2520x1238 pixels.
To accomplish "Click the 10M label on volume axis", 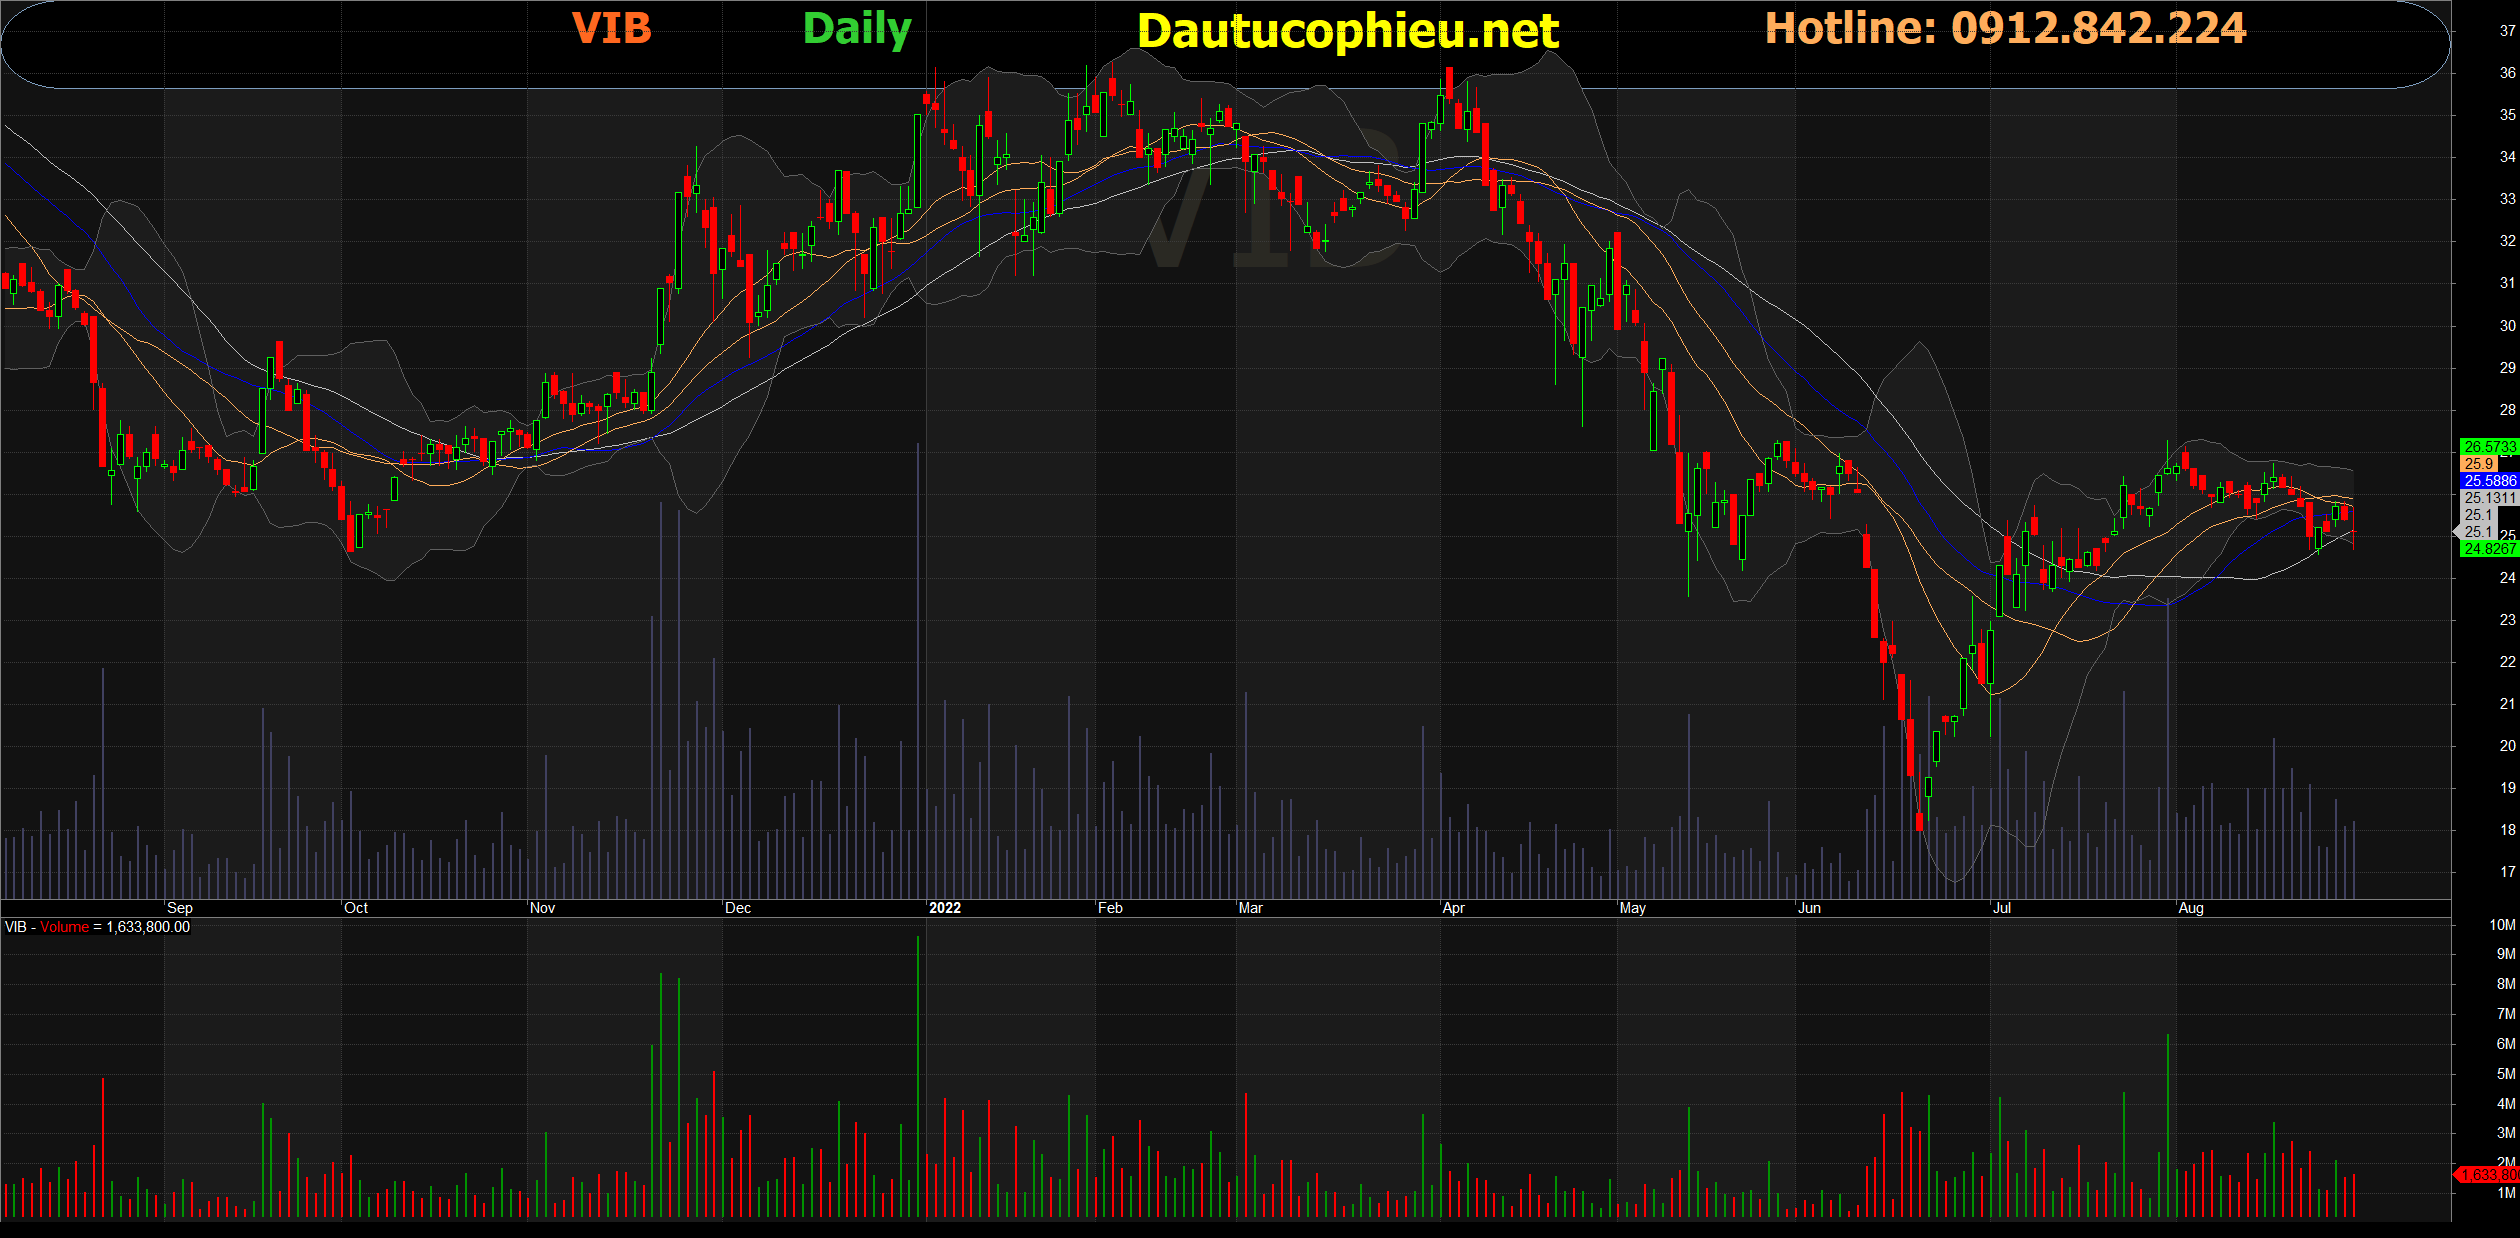I will click(2501, 925).
